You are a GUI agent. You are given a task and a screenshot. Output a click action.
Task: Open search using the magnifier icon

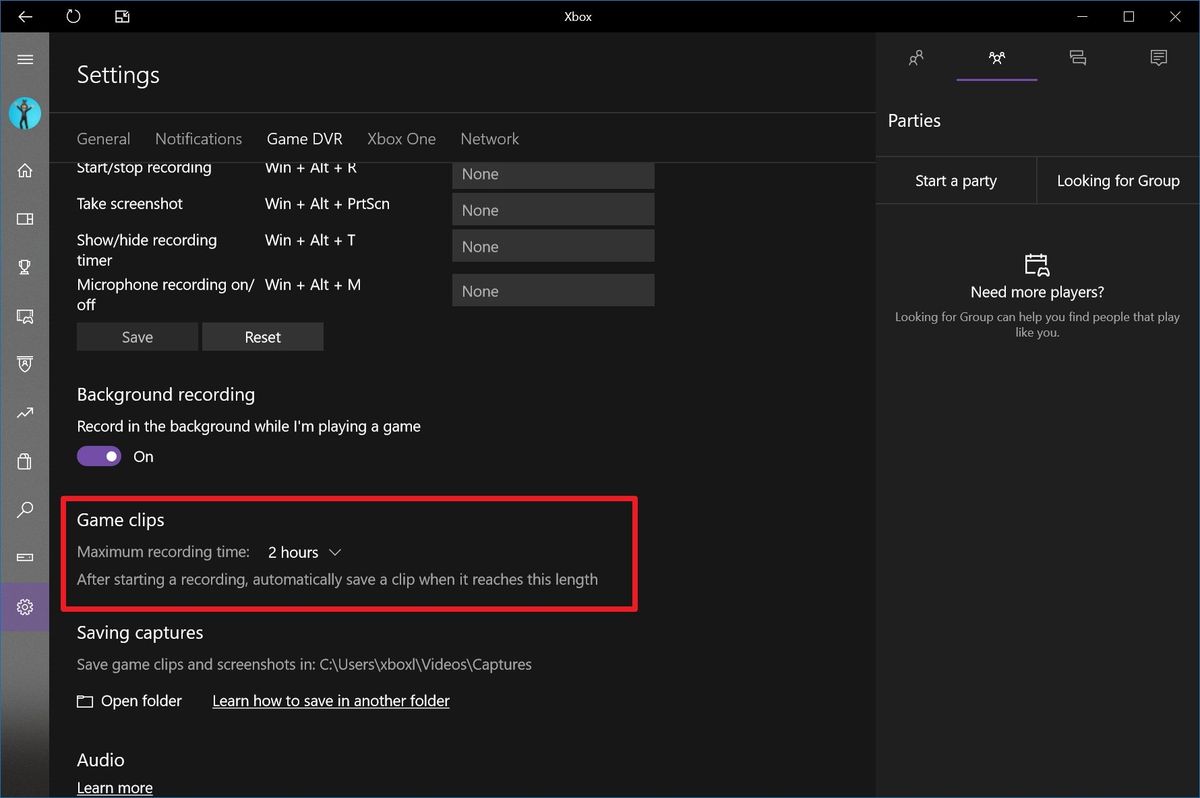[25, 509]
